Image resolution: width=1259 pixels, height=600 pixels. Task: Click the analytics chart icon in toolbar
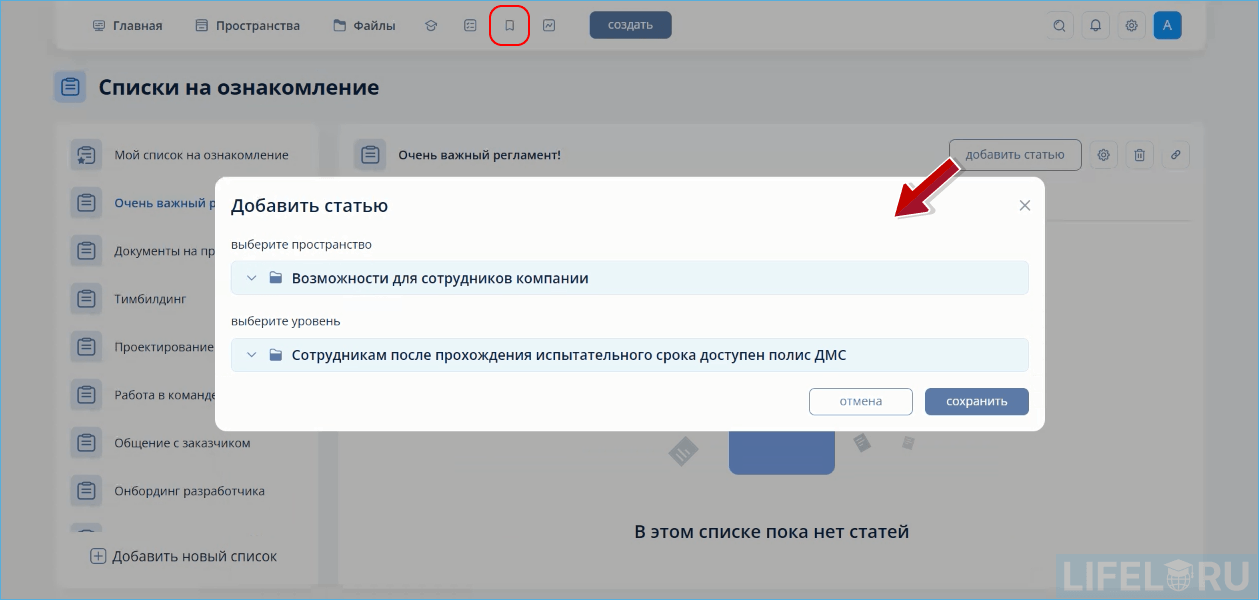click(548, 25)
